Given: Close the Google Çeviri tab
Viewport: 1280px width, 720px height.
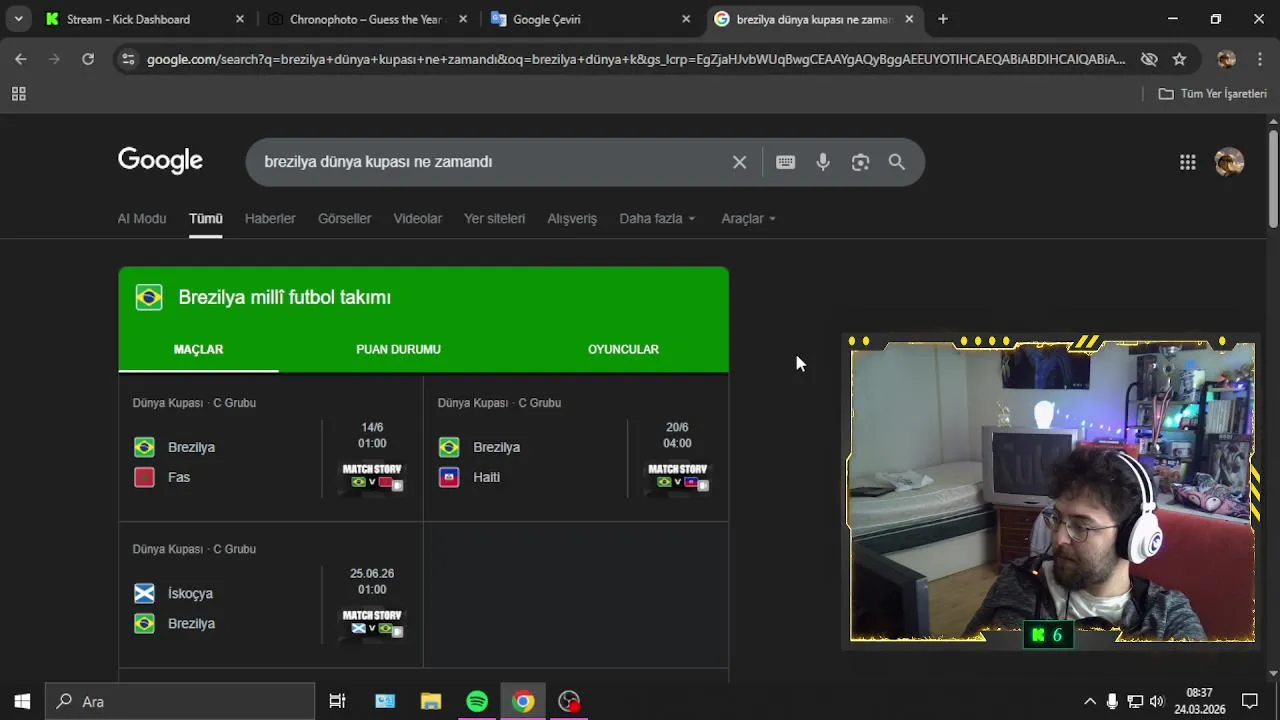Looking at the screenshot, I should click(686, 19).
